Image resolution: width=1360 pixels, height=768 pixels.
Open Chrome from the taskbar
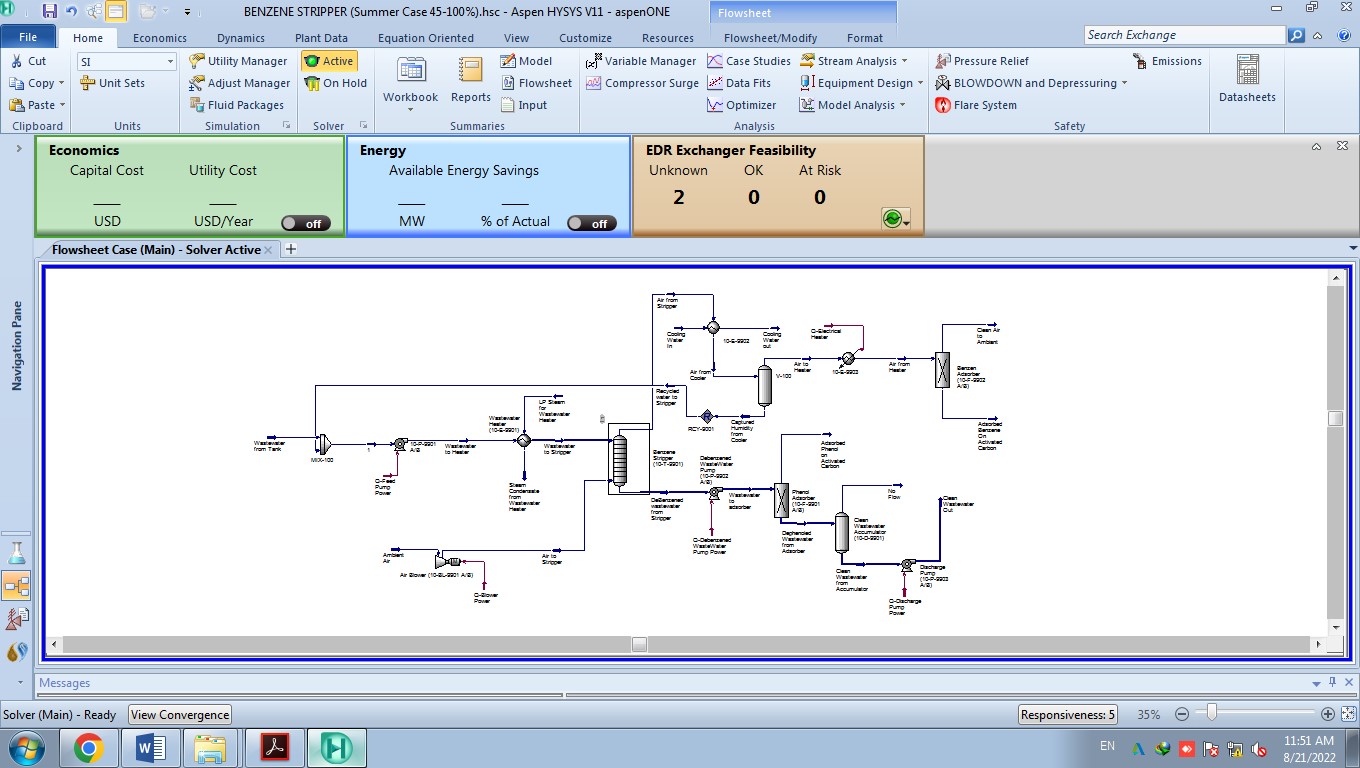coord(88,748)
